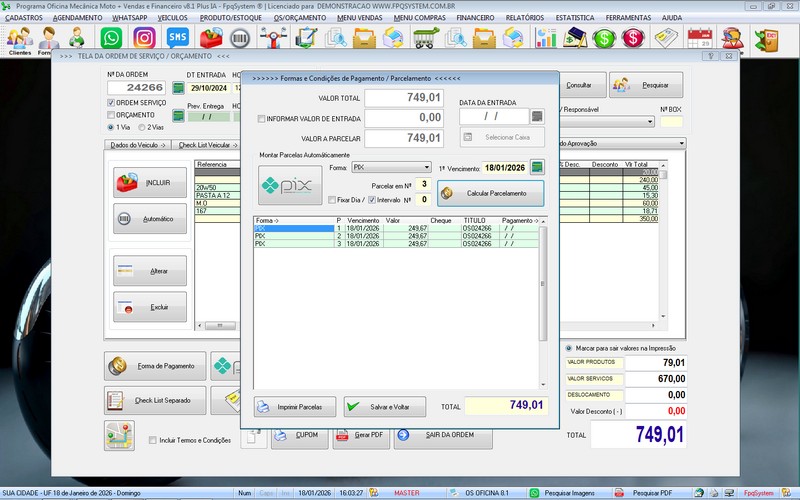Image resolution: width=800 pixels, height=500 pixels.
Task: Open calendar next to 1º Vencimento date
Action: (x=537, y=167)
